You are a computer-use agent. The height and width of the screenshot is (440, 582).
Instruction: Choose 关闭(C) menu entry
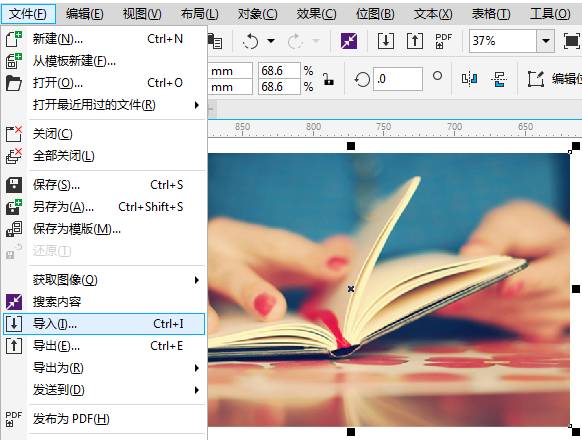(x=104, y=134)
